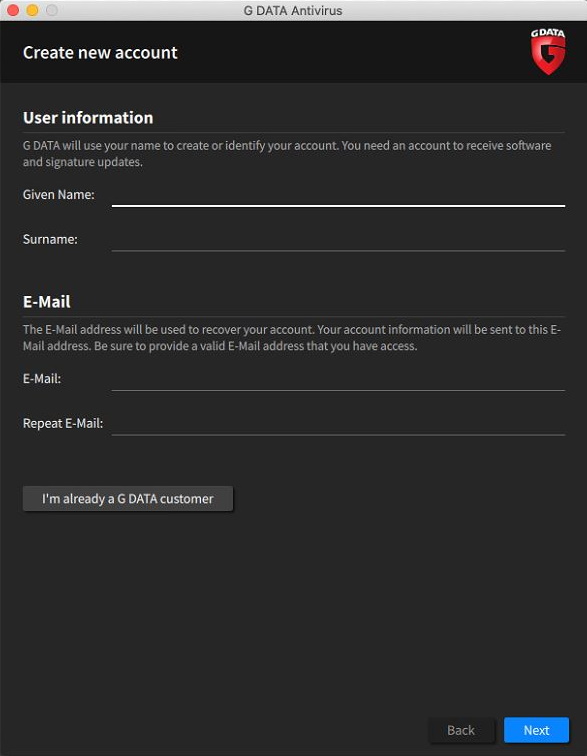Click the "Repeat E-Mail:" label

click(x=63, y=423)
